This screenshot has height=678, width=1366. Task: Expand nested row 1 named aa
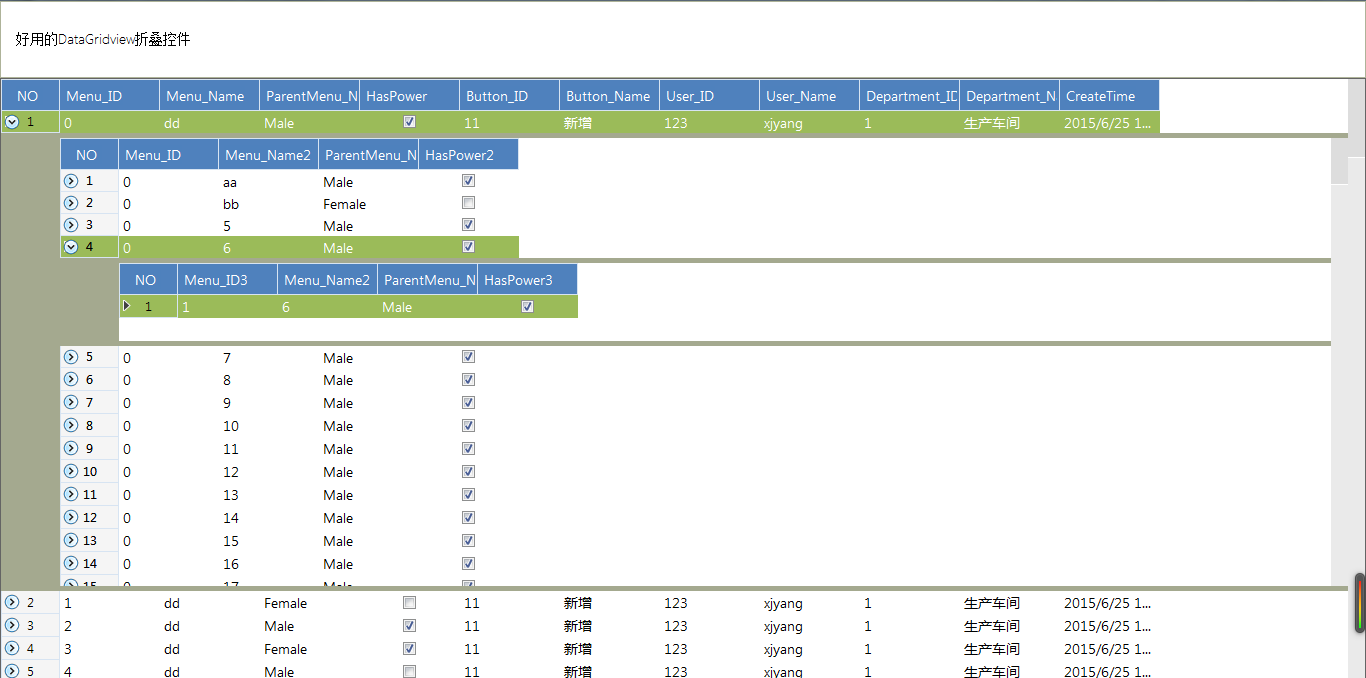(71, 181)
